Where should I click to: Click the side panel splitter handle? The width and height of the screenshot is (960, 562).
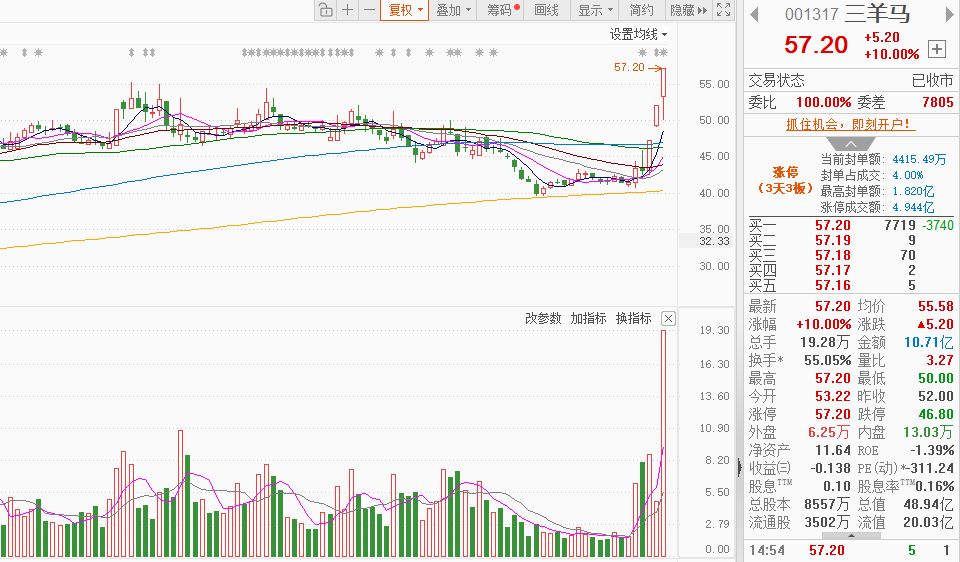pyautogui.click(x=740, y=468)
